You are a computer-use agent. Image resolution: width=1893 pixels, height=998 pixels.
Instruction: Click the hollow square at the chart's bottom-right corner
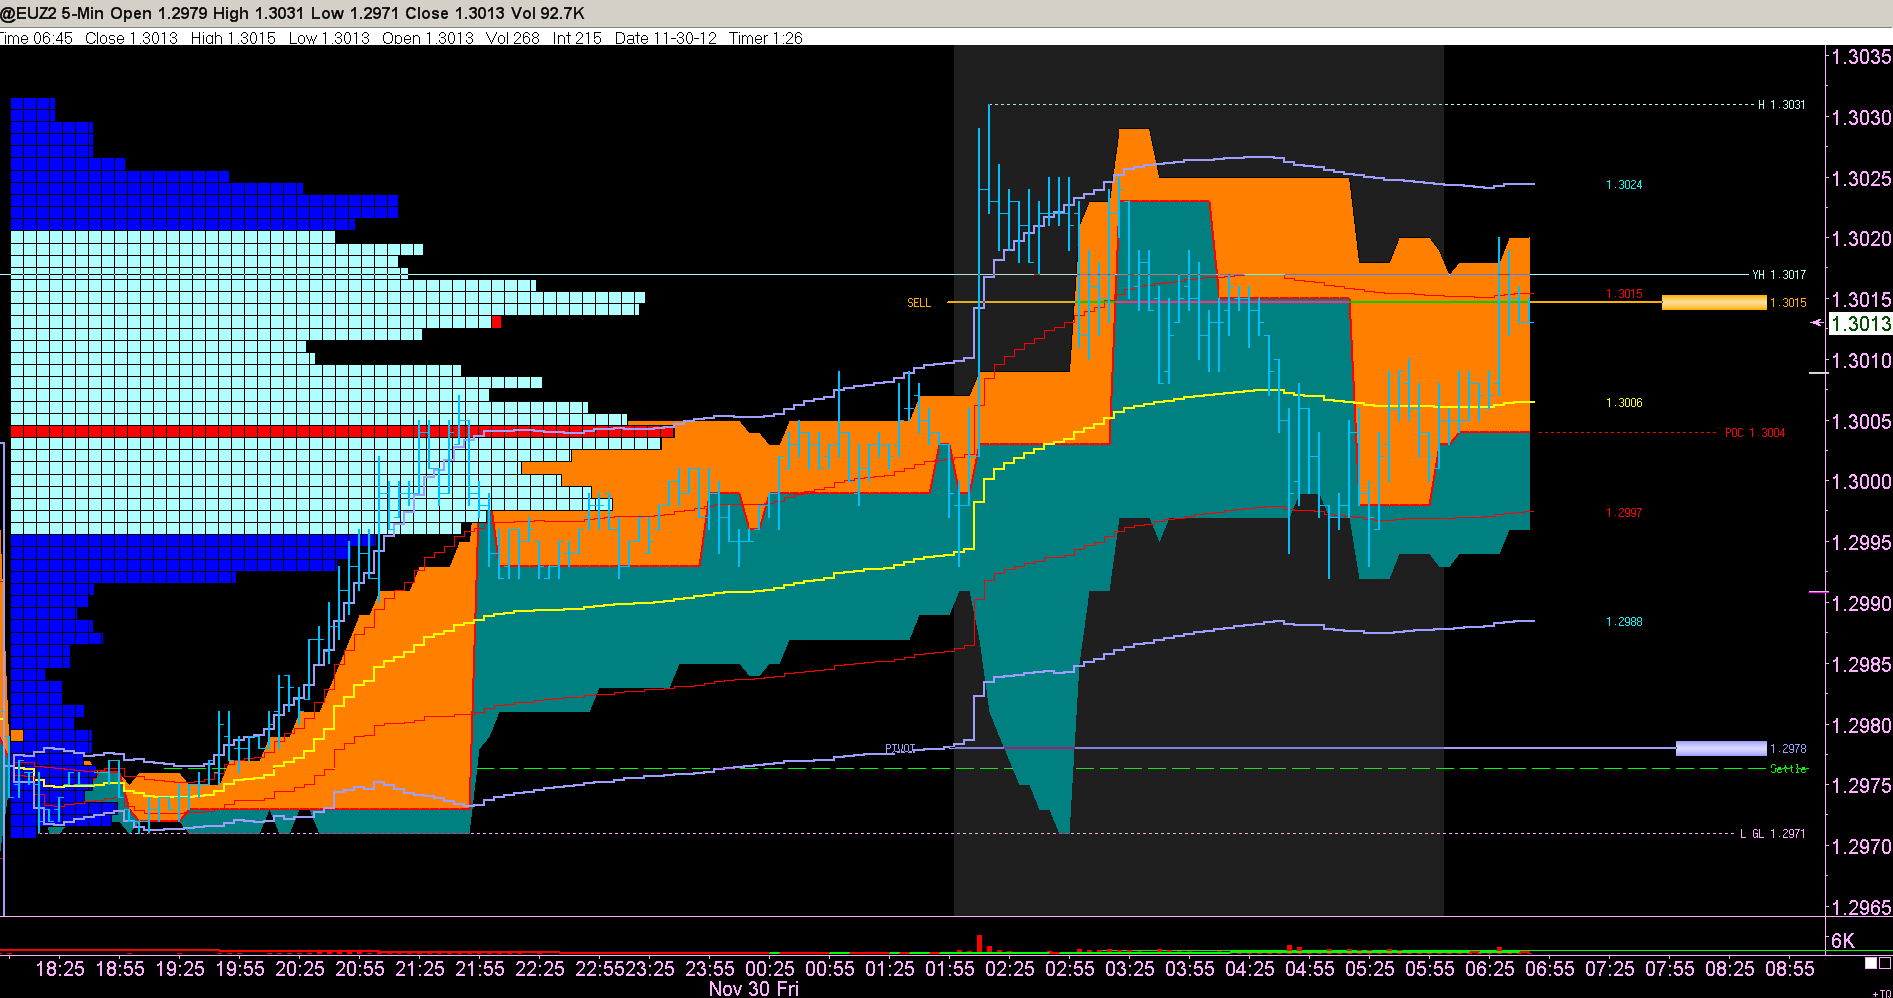(1885, 964)
